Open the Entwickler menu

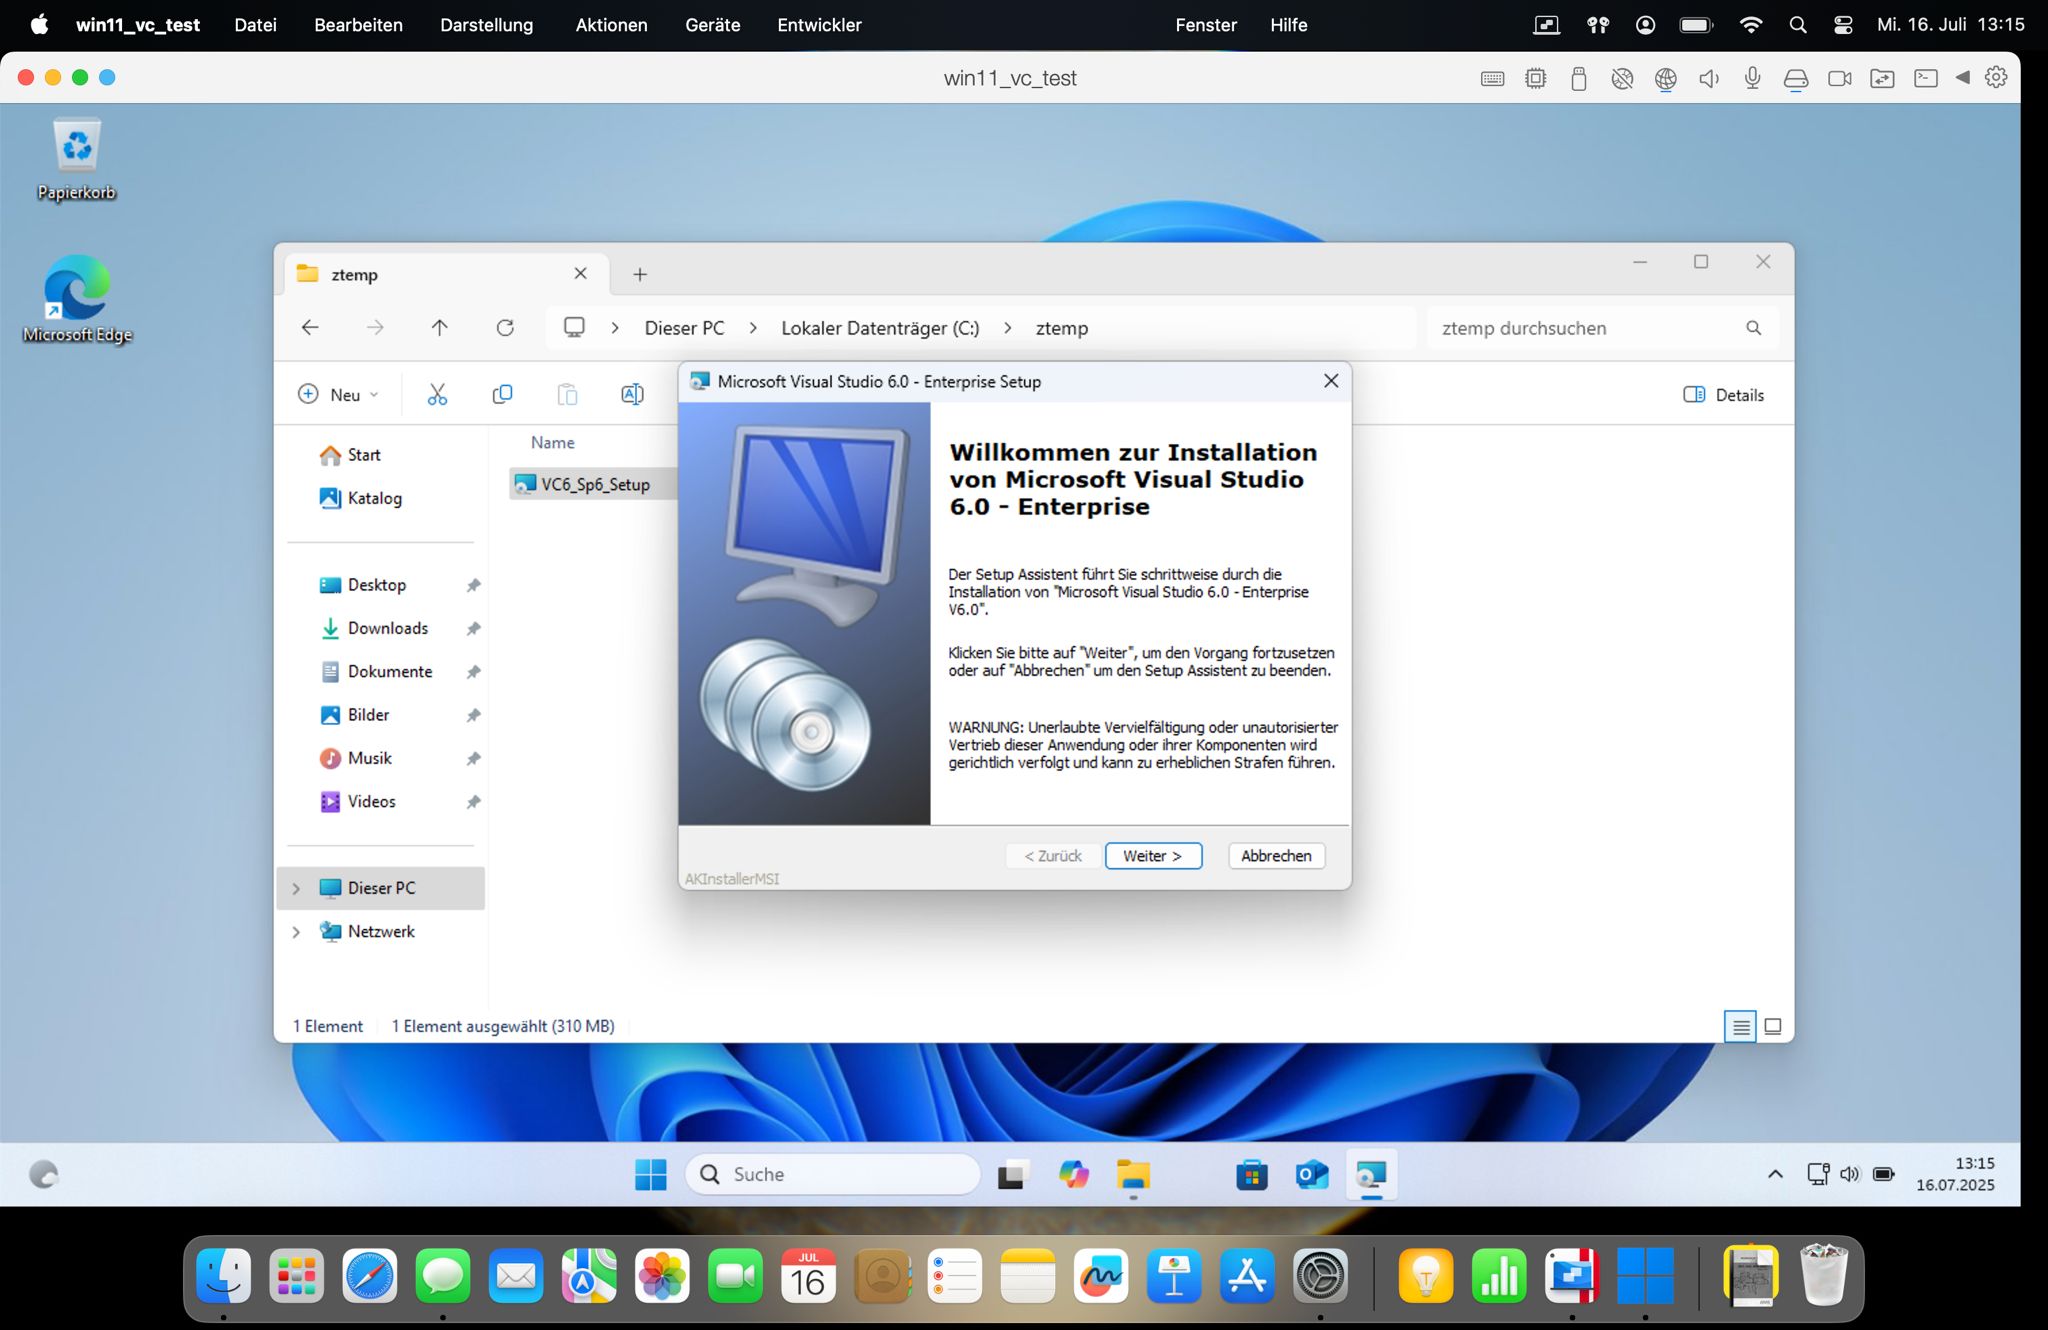(819, 25)
